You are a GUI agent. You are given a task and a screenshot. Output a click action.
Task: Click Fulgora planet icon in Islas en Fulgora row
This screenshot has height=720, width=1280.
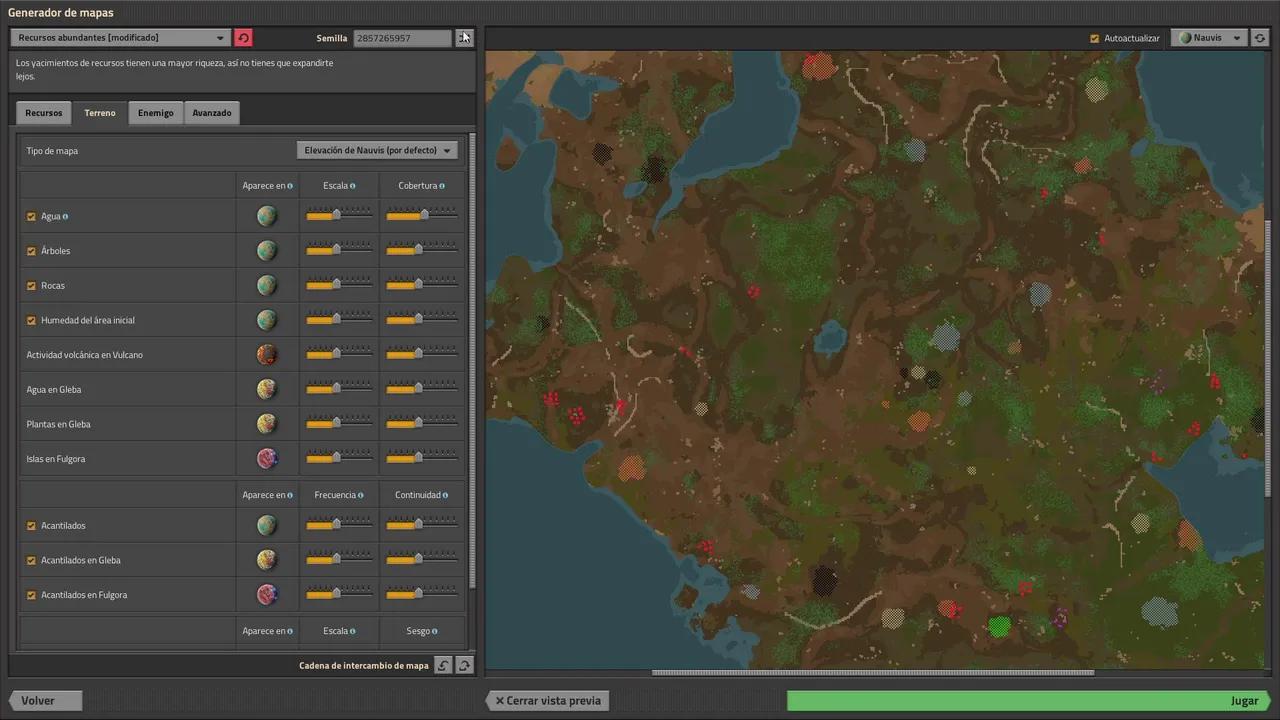[x=266, y=459]
